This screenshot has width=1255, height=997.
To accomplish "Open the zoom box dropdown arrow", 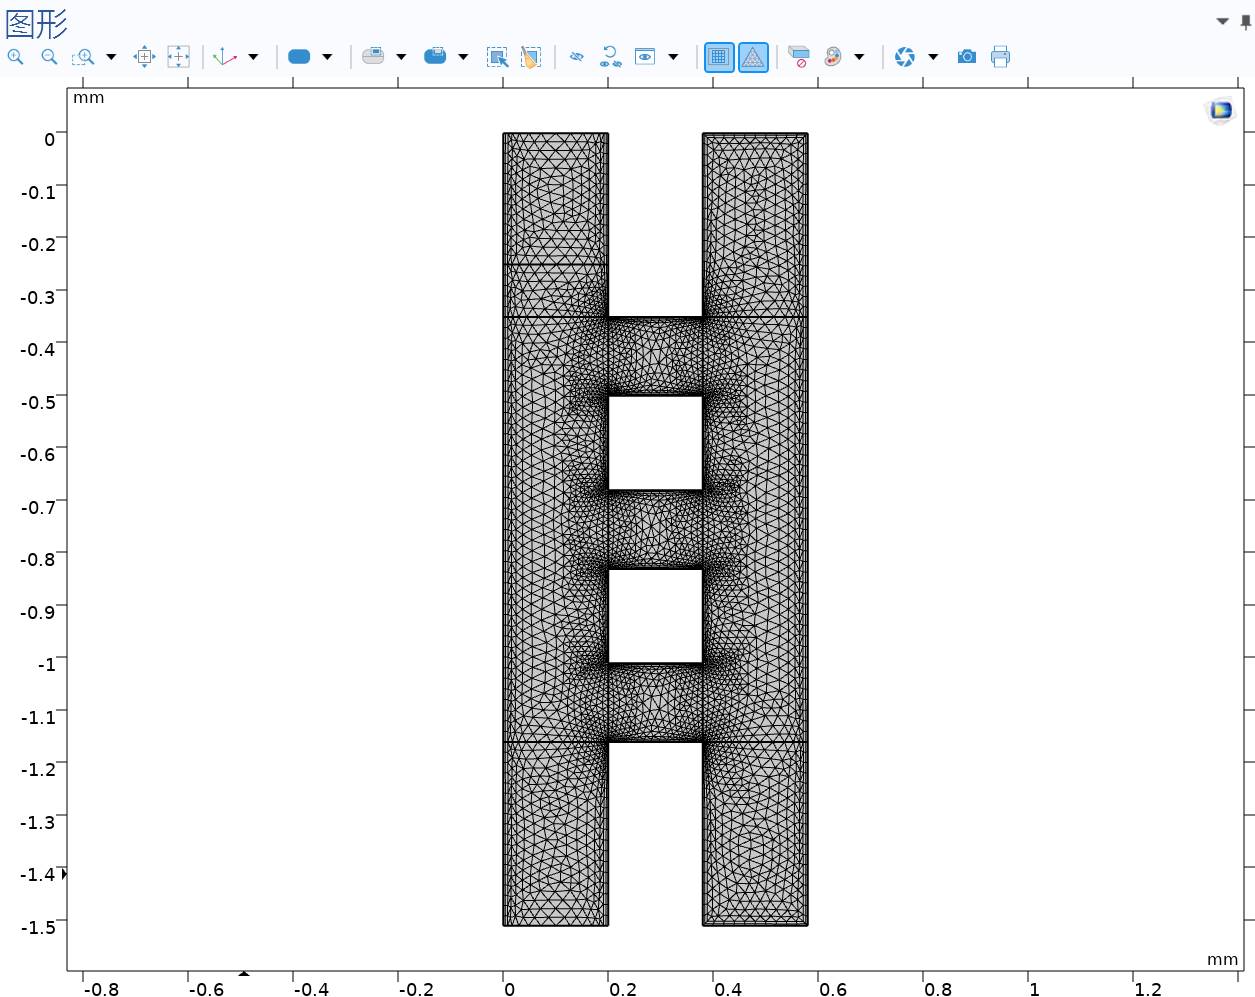I will [x=111, y=57].
